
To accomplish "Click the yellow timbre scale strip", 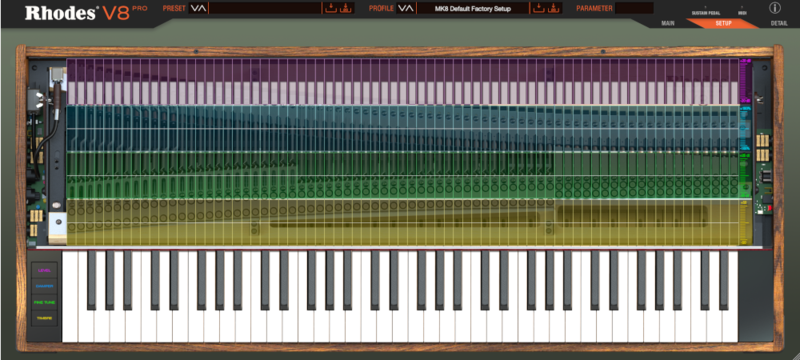I will click(x=746, y=222).
